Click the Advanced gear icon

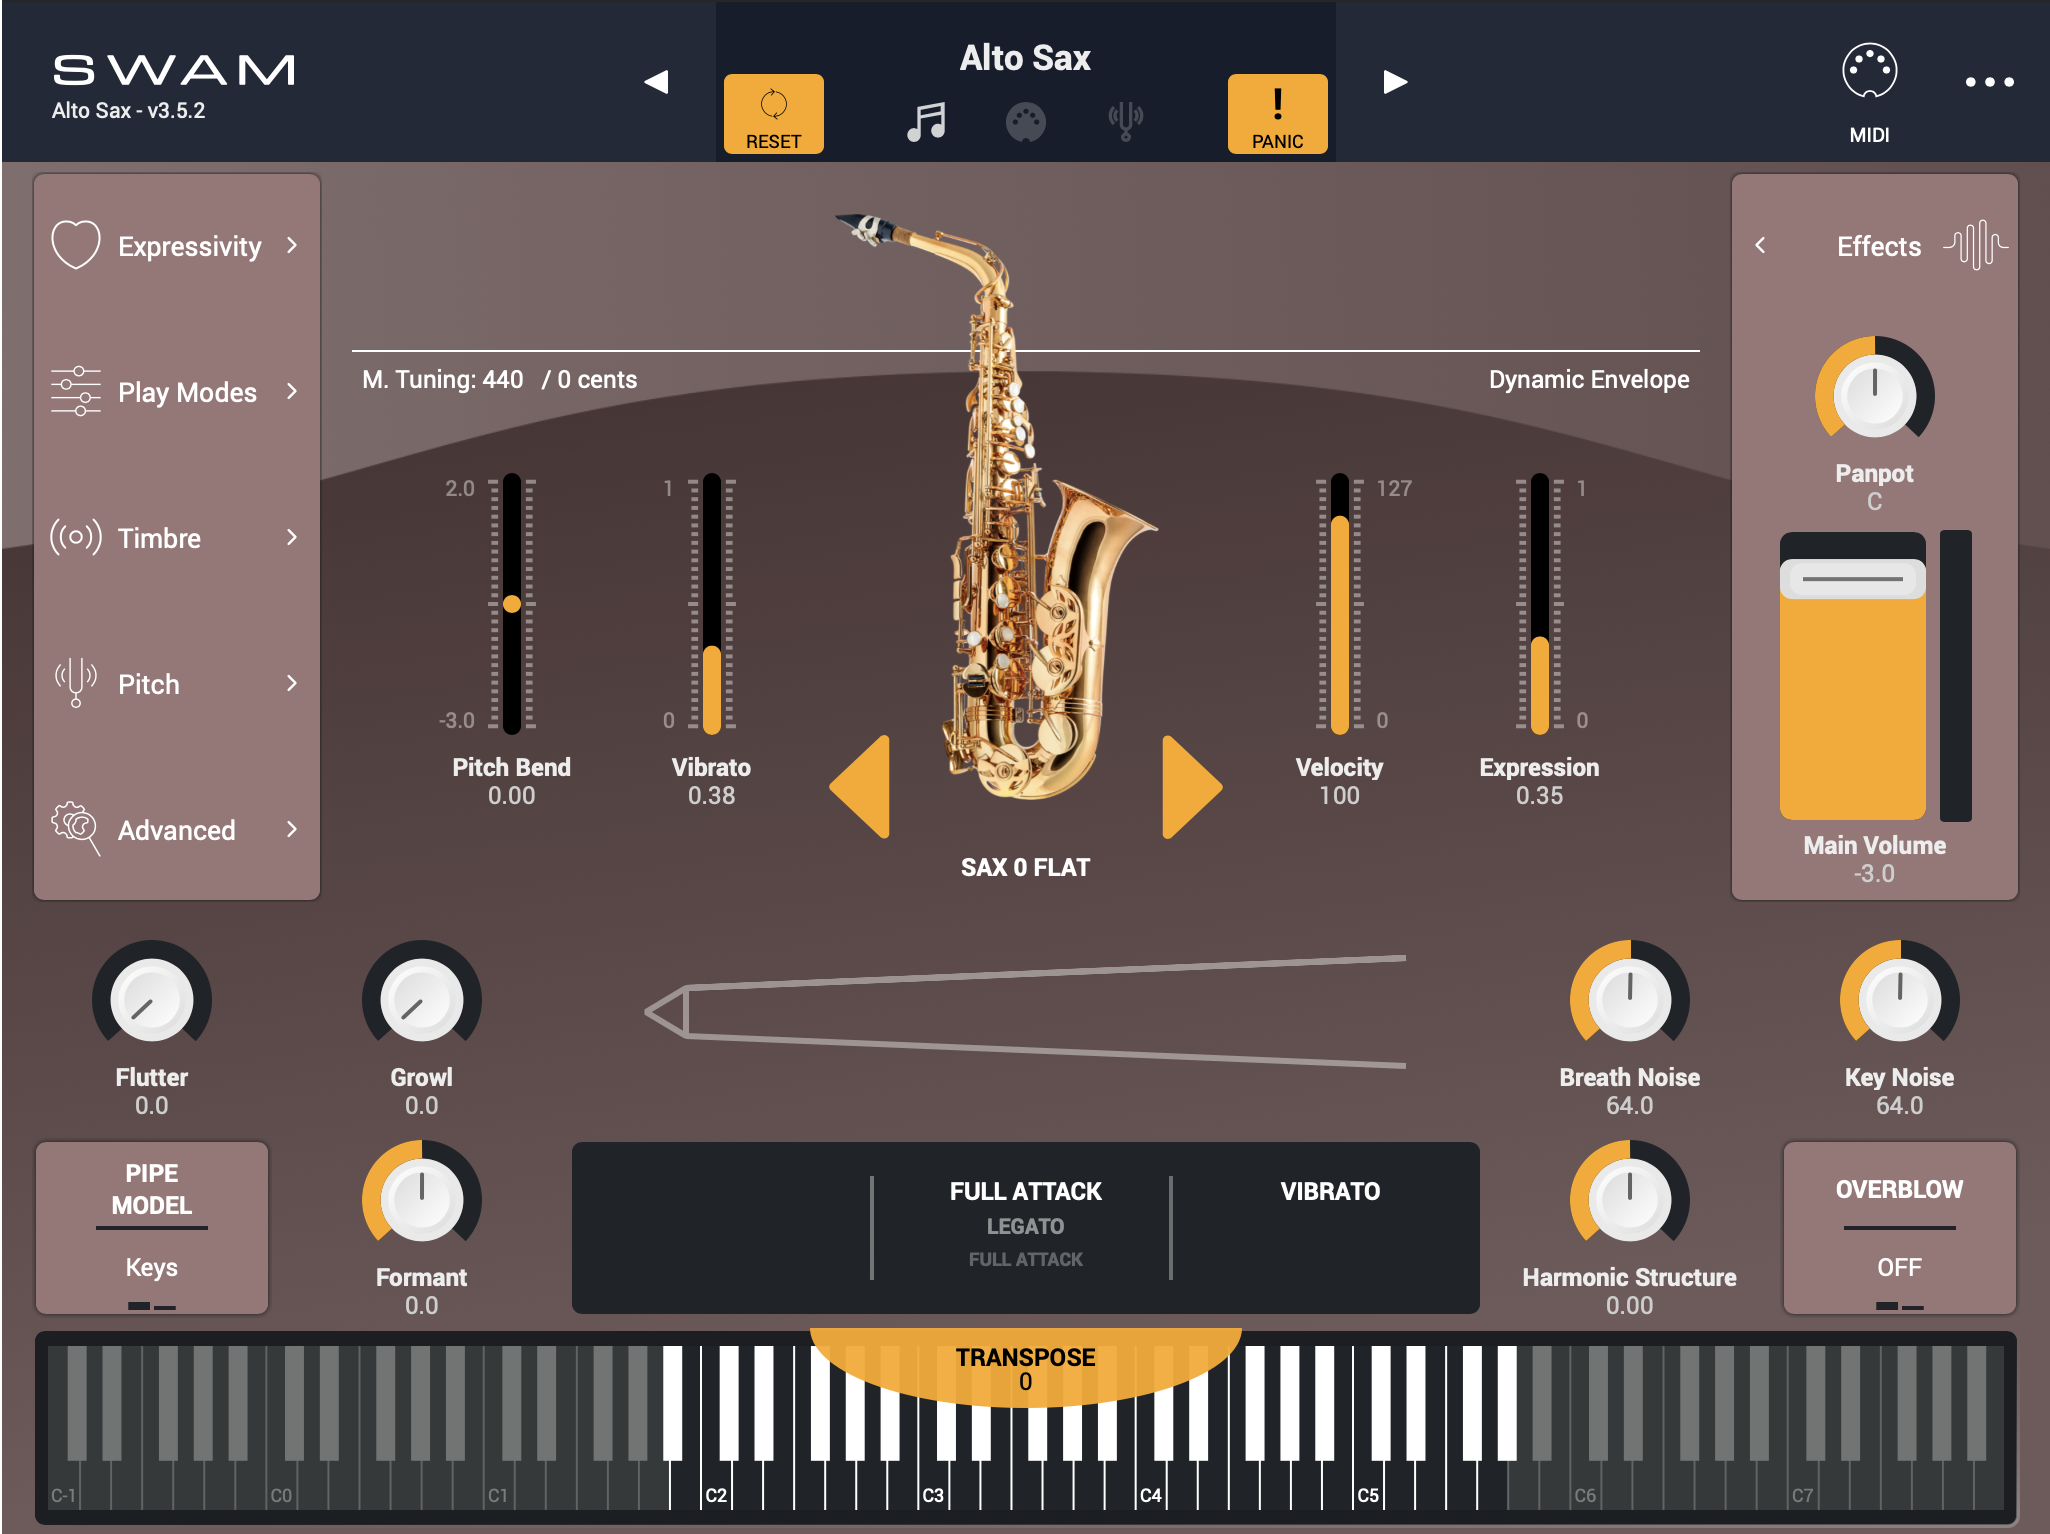76,828
